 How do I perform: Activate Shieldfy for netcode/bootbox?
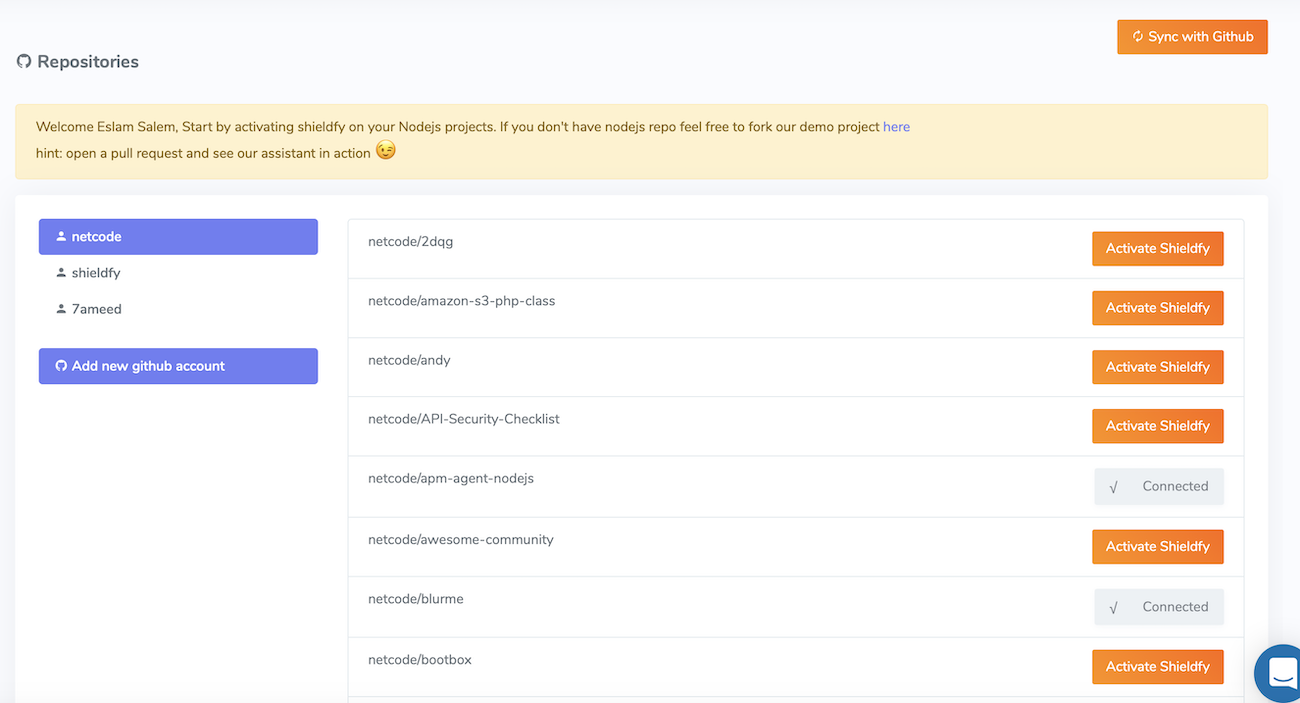[x=1157, y=667]
